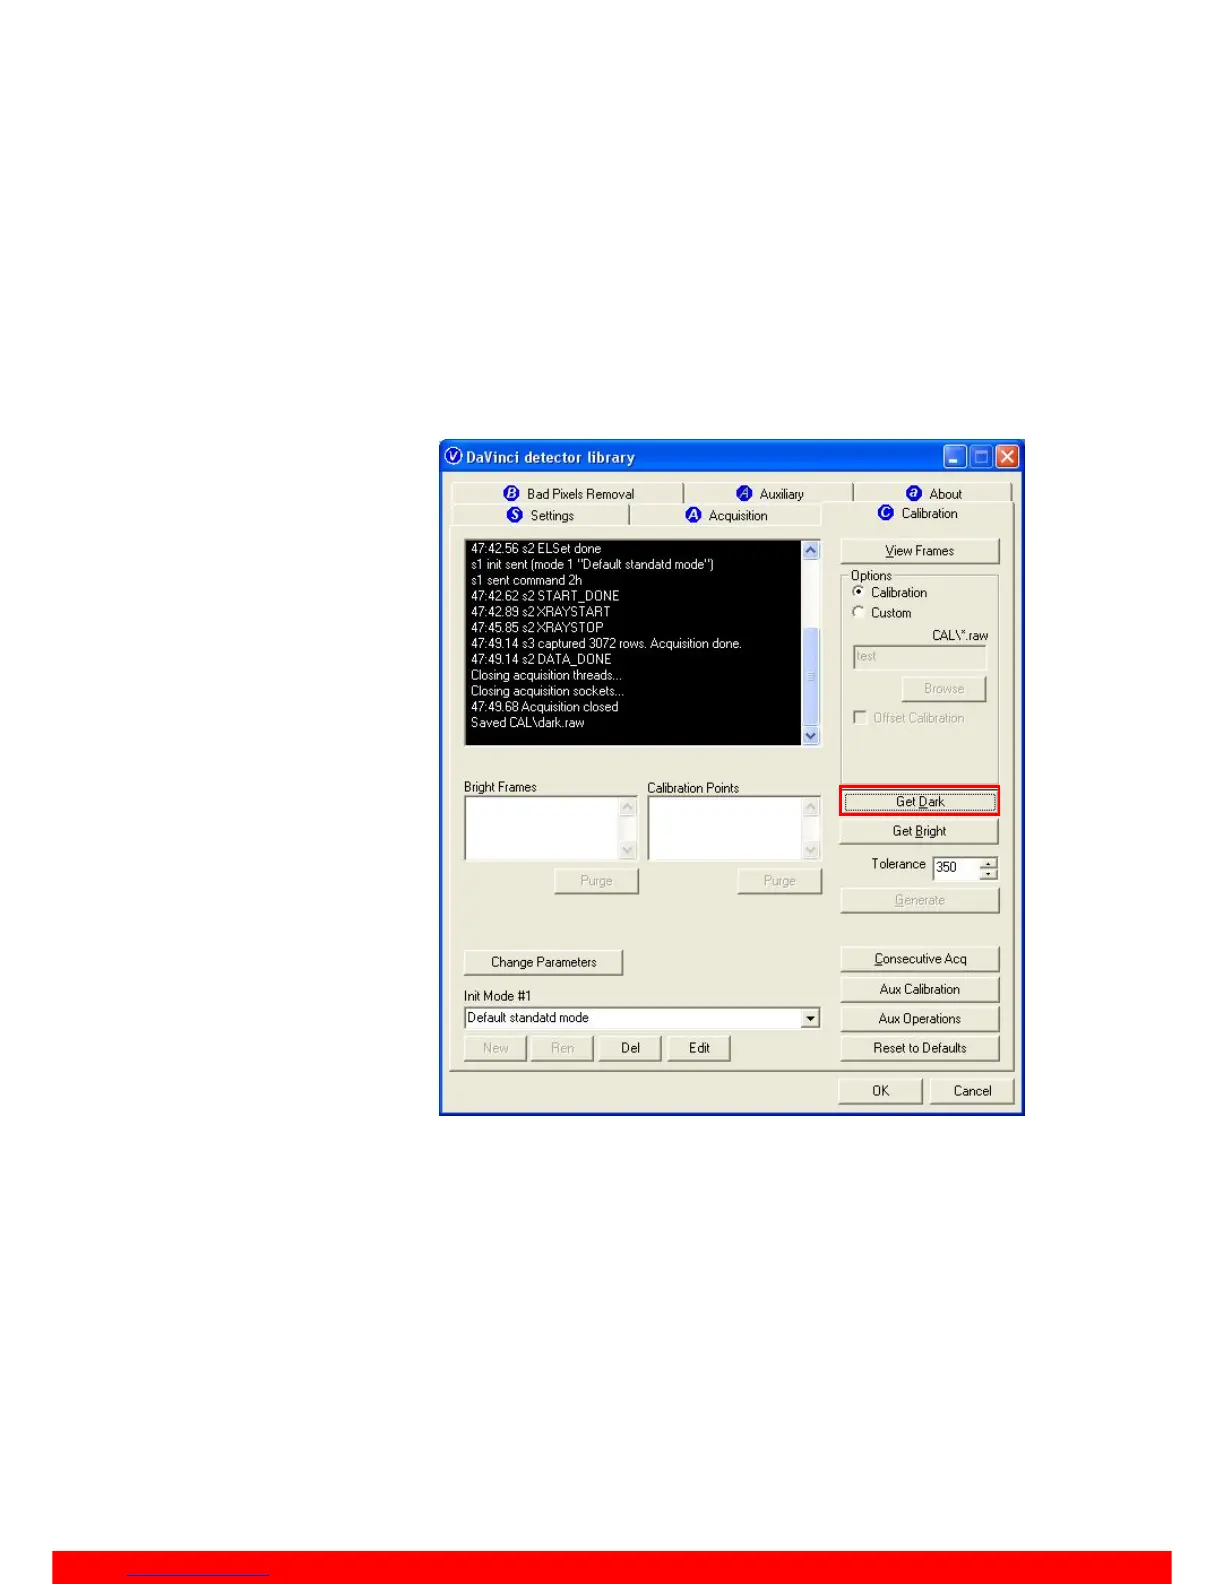The width and height of the screenshot is (1224, 1584).
Task: Click Get Dark button
Action: (920, 802)
